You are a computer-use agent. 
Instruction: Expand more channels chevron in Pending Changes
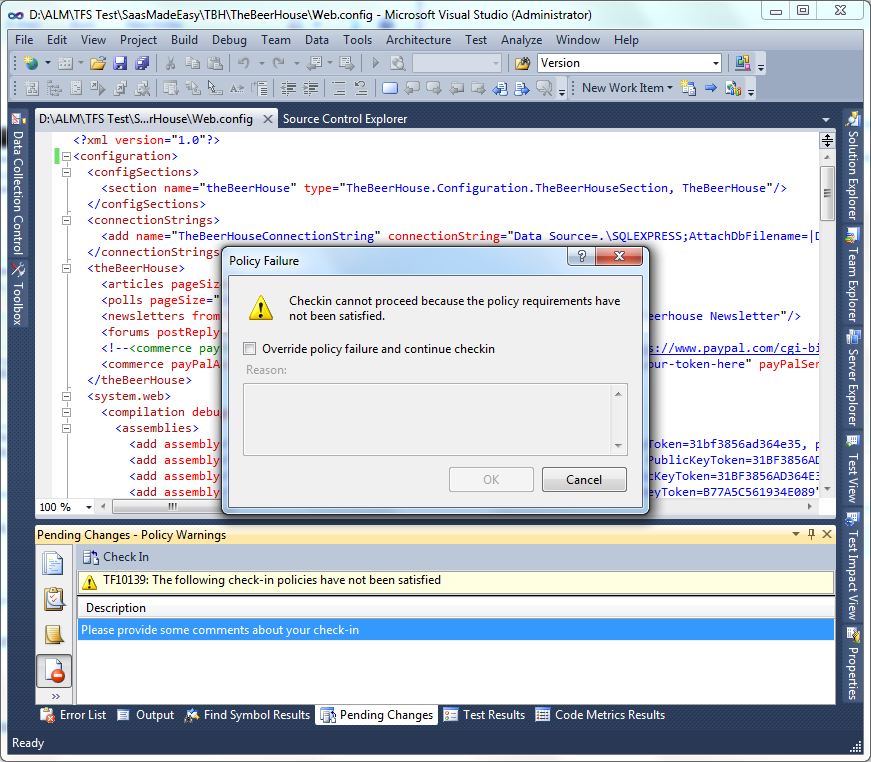[x=55, y=696]
